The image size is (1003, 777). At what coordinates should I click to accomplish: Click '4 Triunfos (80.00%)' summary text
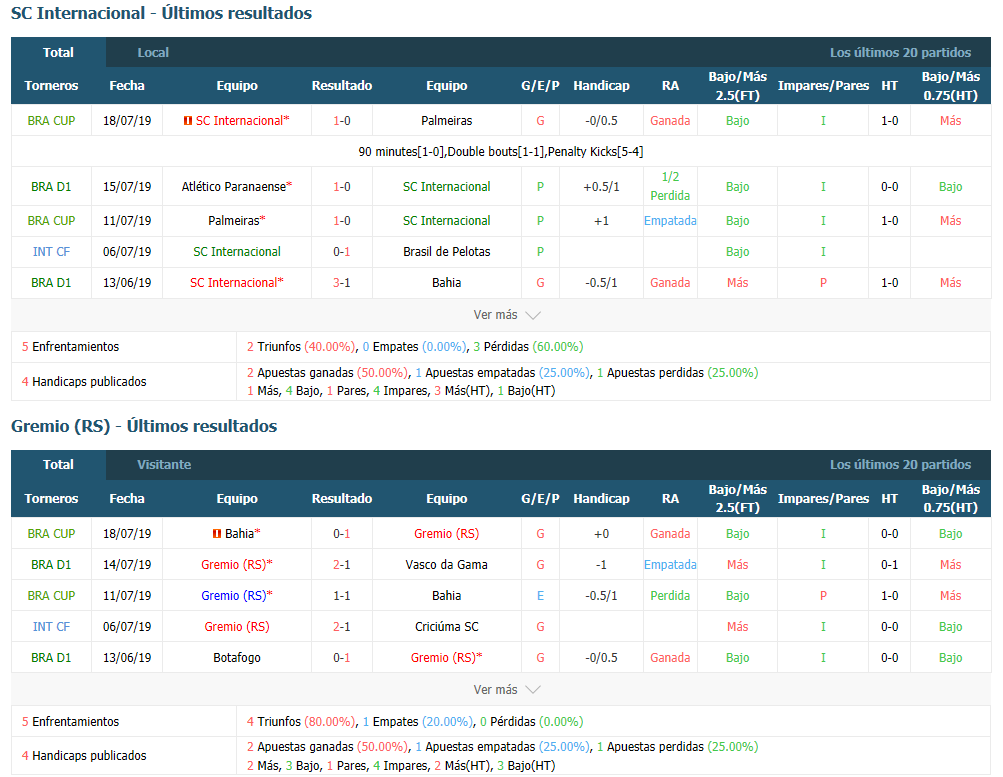(x=301, y=721)
